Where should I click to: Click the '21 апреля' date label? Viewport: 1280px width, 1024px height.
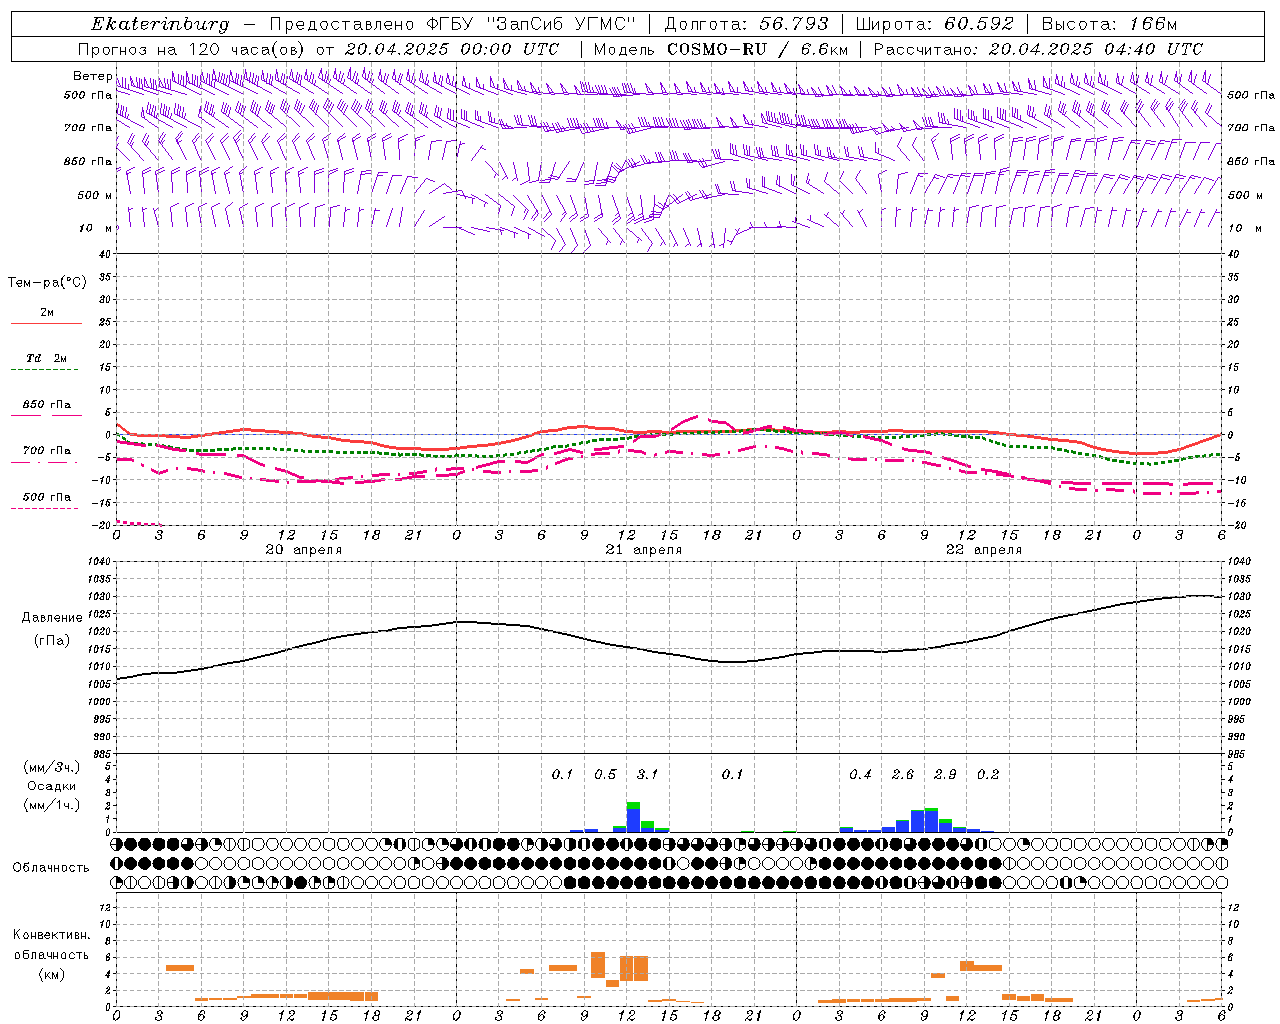[x=643, y=549]
